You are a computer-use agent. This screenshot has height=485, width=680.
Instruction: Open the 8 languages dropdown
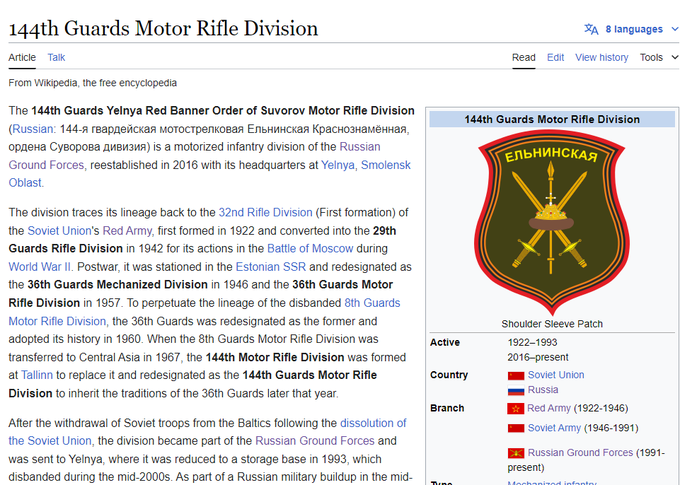(x=634, y=29)
